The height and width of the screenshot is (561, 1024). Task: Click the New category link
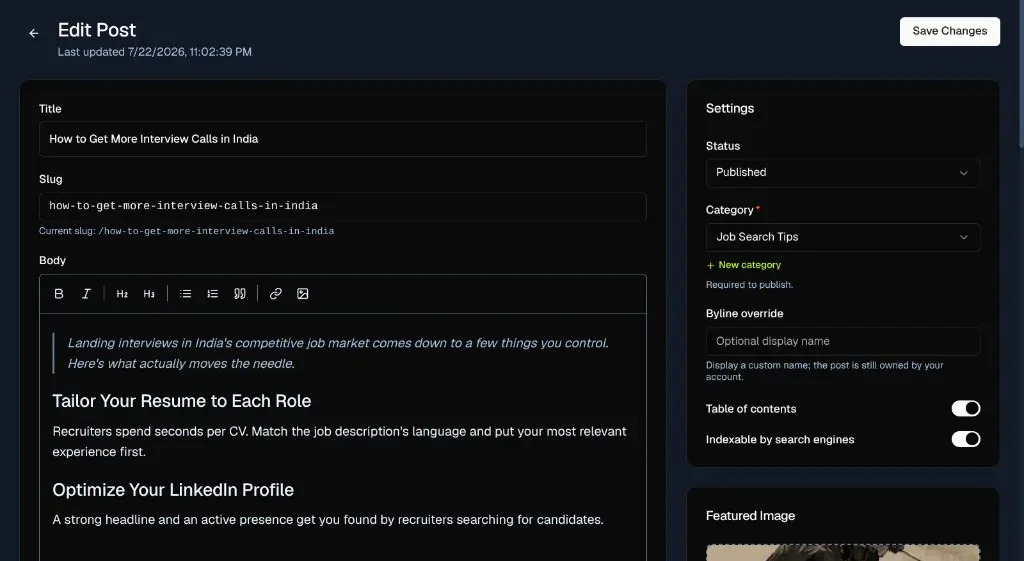744,265
